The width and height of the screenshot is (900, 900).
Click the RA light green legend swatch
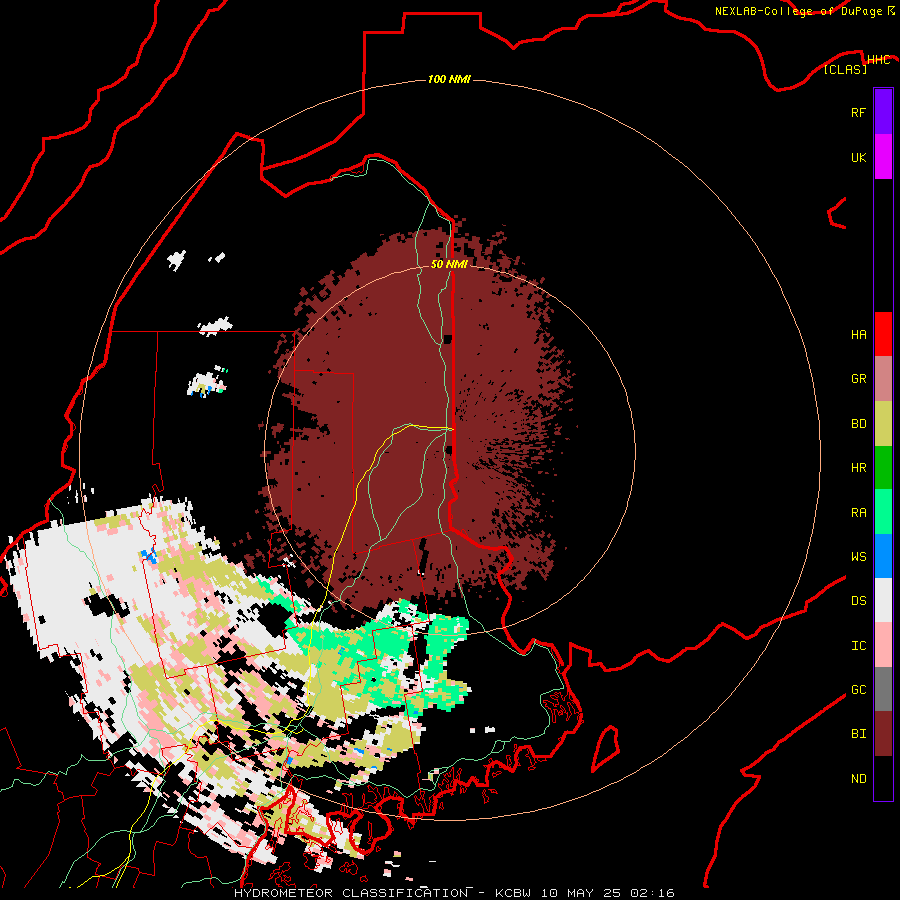883,512
